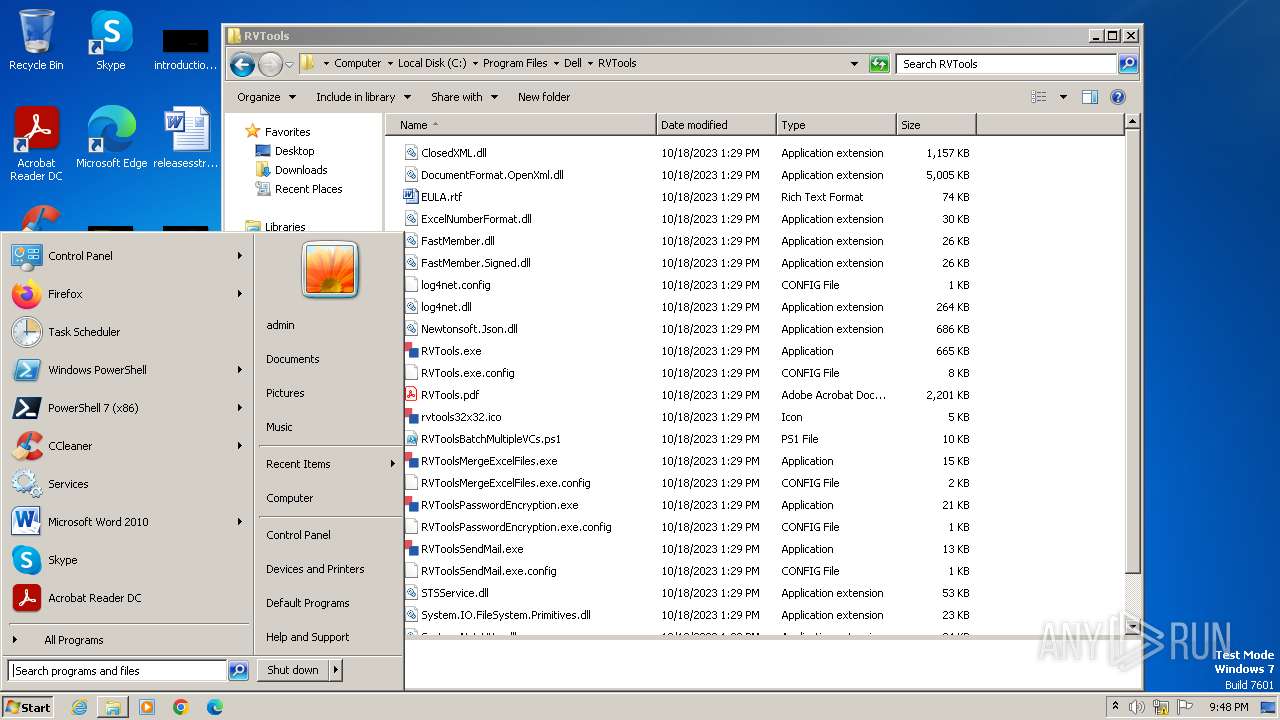Viewport: 1280px width, 720px height.
Task: Open the Include in library dropdown
Action: point(363,97)
